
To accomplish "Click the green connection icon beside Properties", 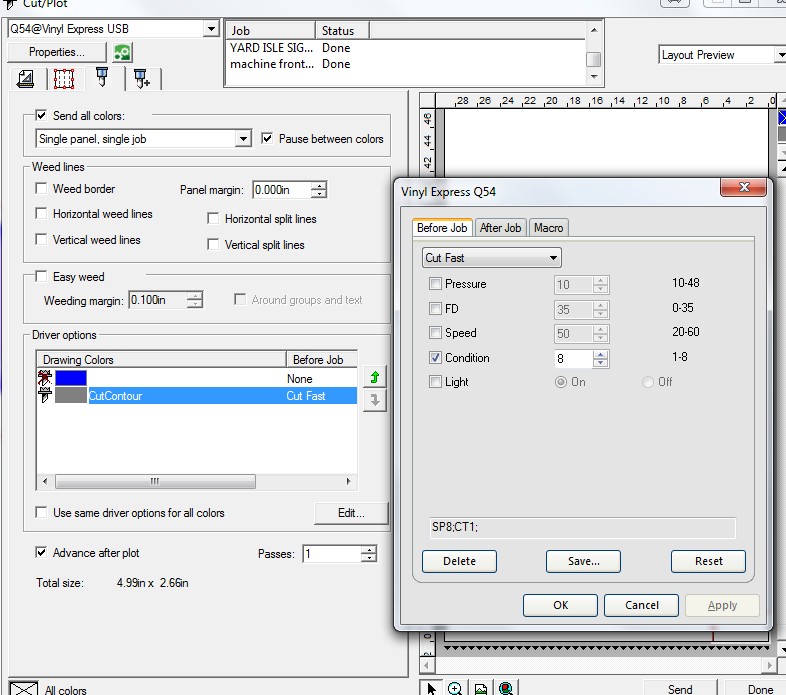I will [122, 52].
